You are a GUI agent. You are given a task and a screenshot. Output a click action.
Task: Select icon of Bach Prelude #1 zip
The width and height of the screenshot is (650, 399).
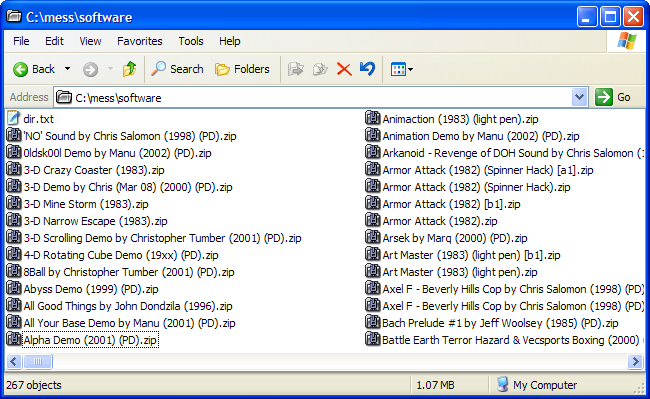pyautogui.click(x=373, y=322)
